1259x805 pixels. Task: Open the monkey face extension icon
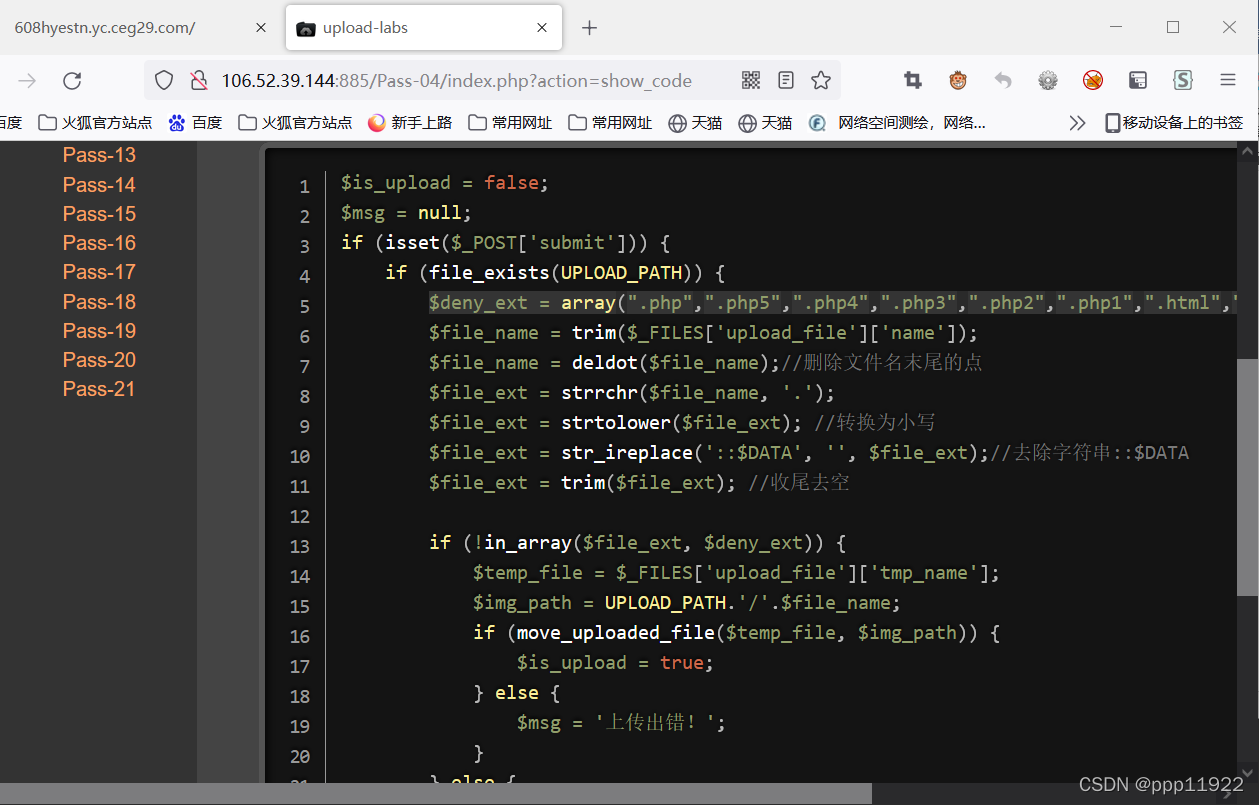(958, 81)
